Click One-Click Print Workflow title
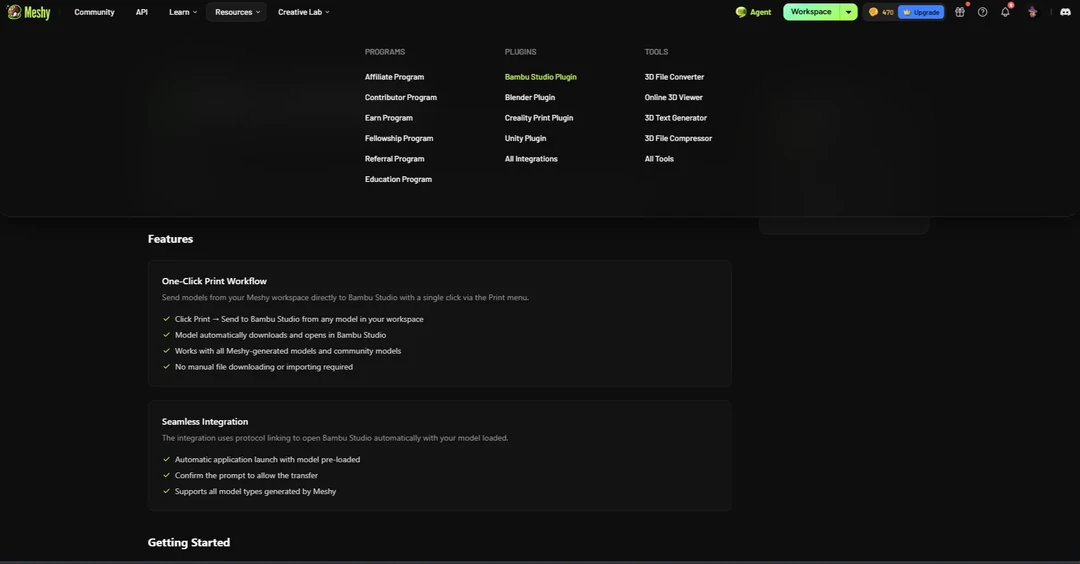The image size is (1080, 564). coord(214,281)
